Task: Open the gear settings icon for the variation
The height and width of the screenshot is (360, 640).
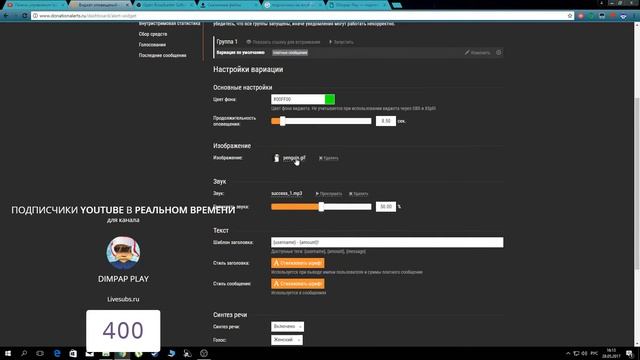Action: click(498, 53)
